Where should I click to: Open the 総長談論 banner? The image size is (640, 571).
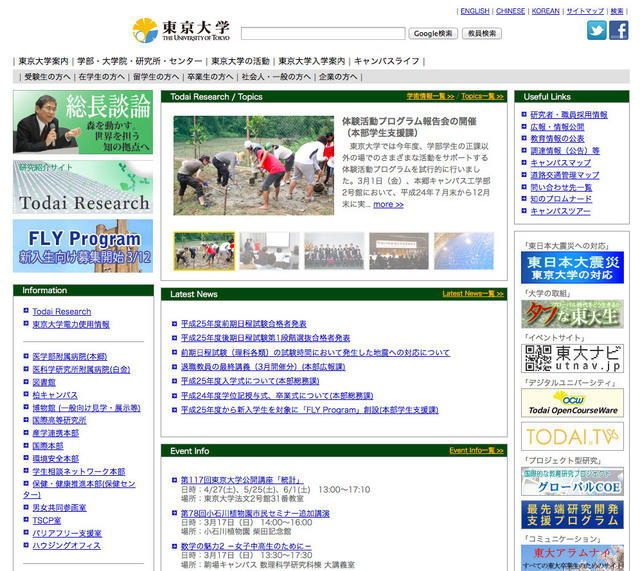[83, 122]
